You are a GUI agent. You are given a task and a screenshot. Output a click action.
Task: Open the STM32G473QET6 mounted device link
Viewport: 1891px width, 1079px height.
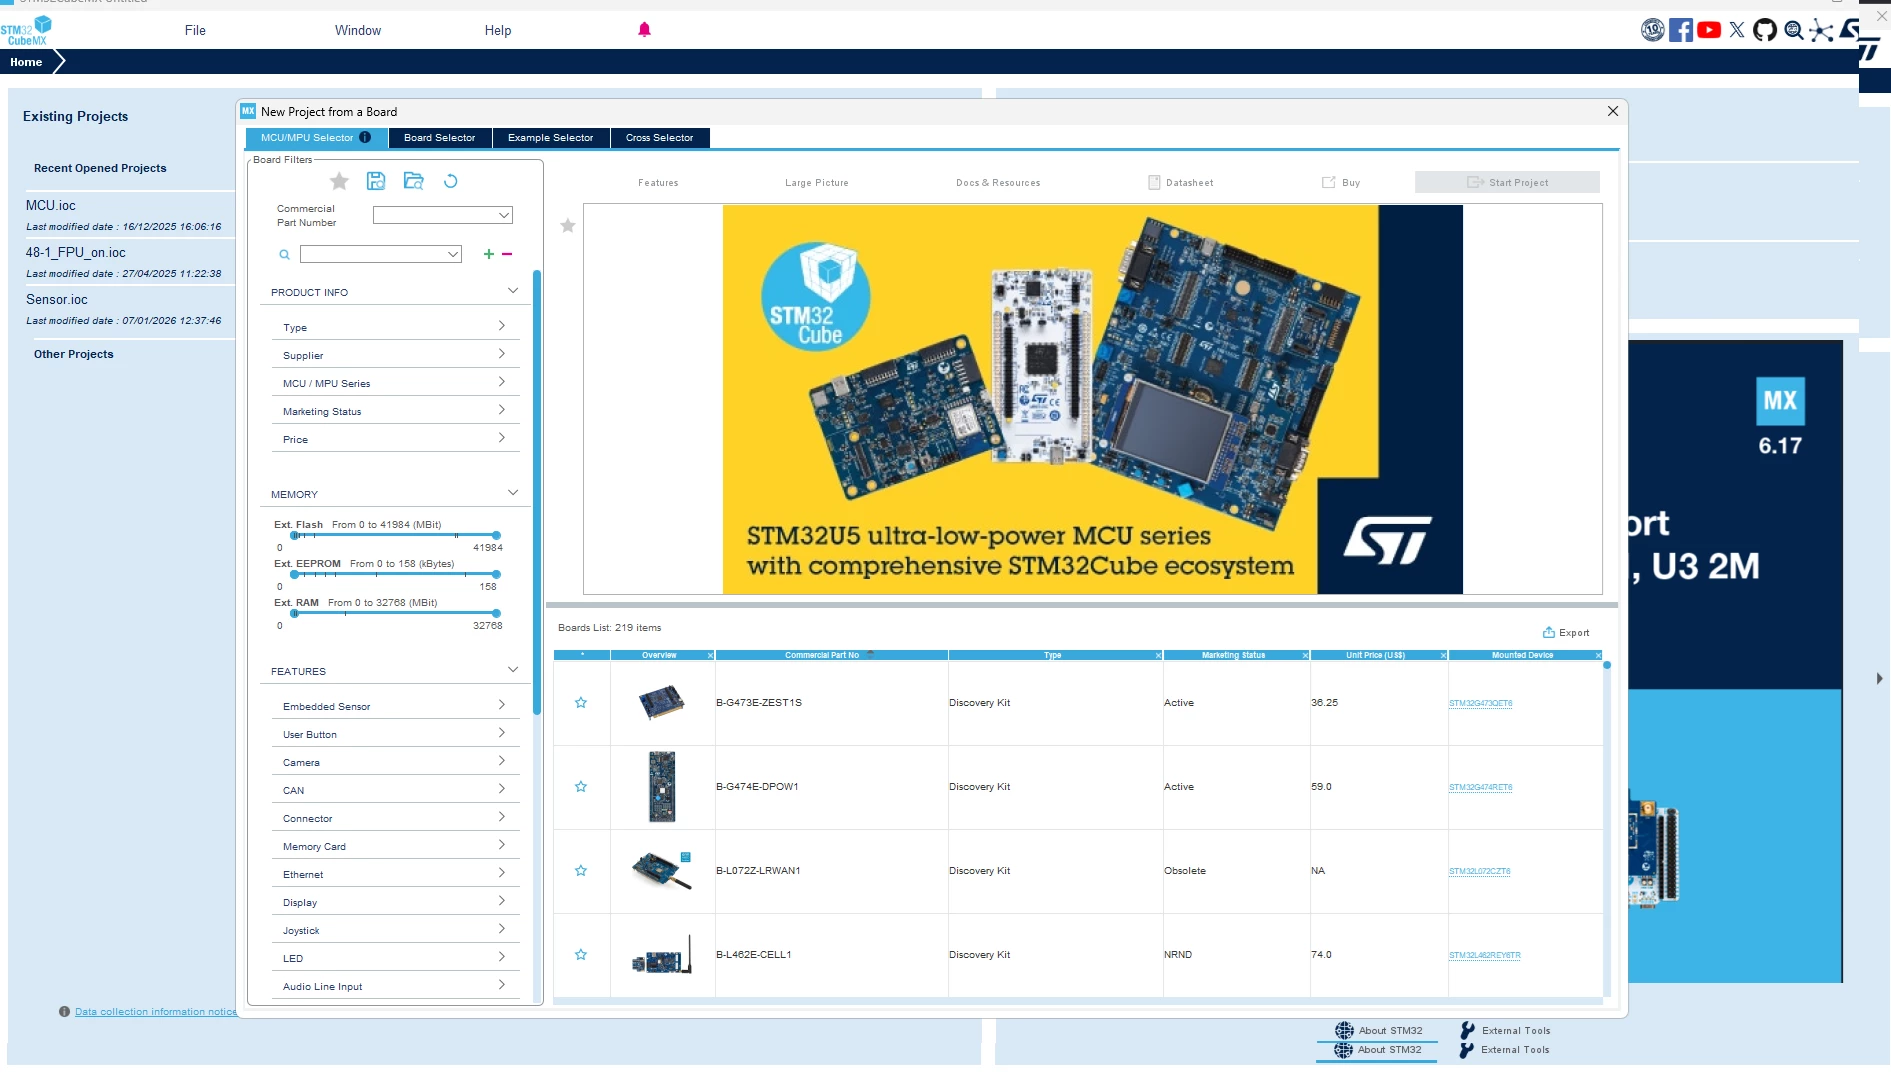coord(1481,703)
